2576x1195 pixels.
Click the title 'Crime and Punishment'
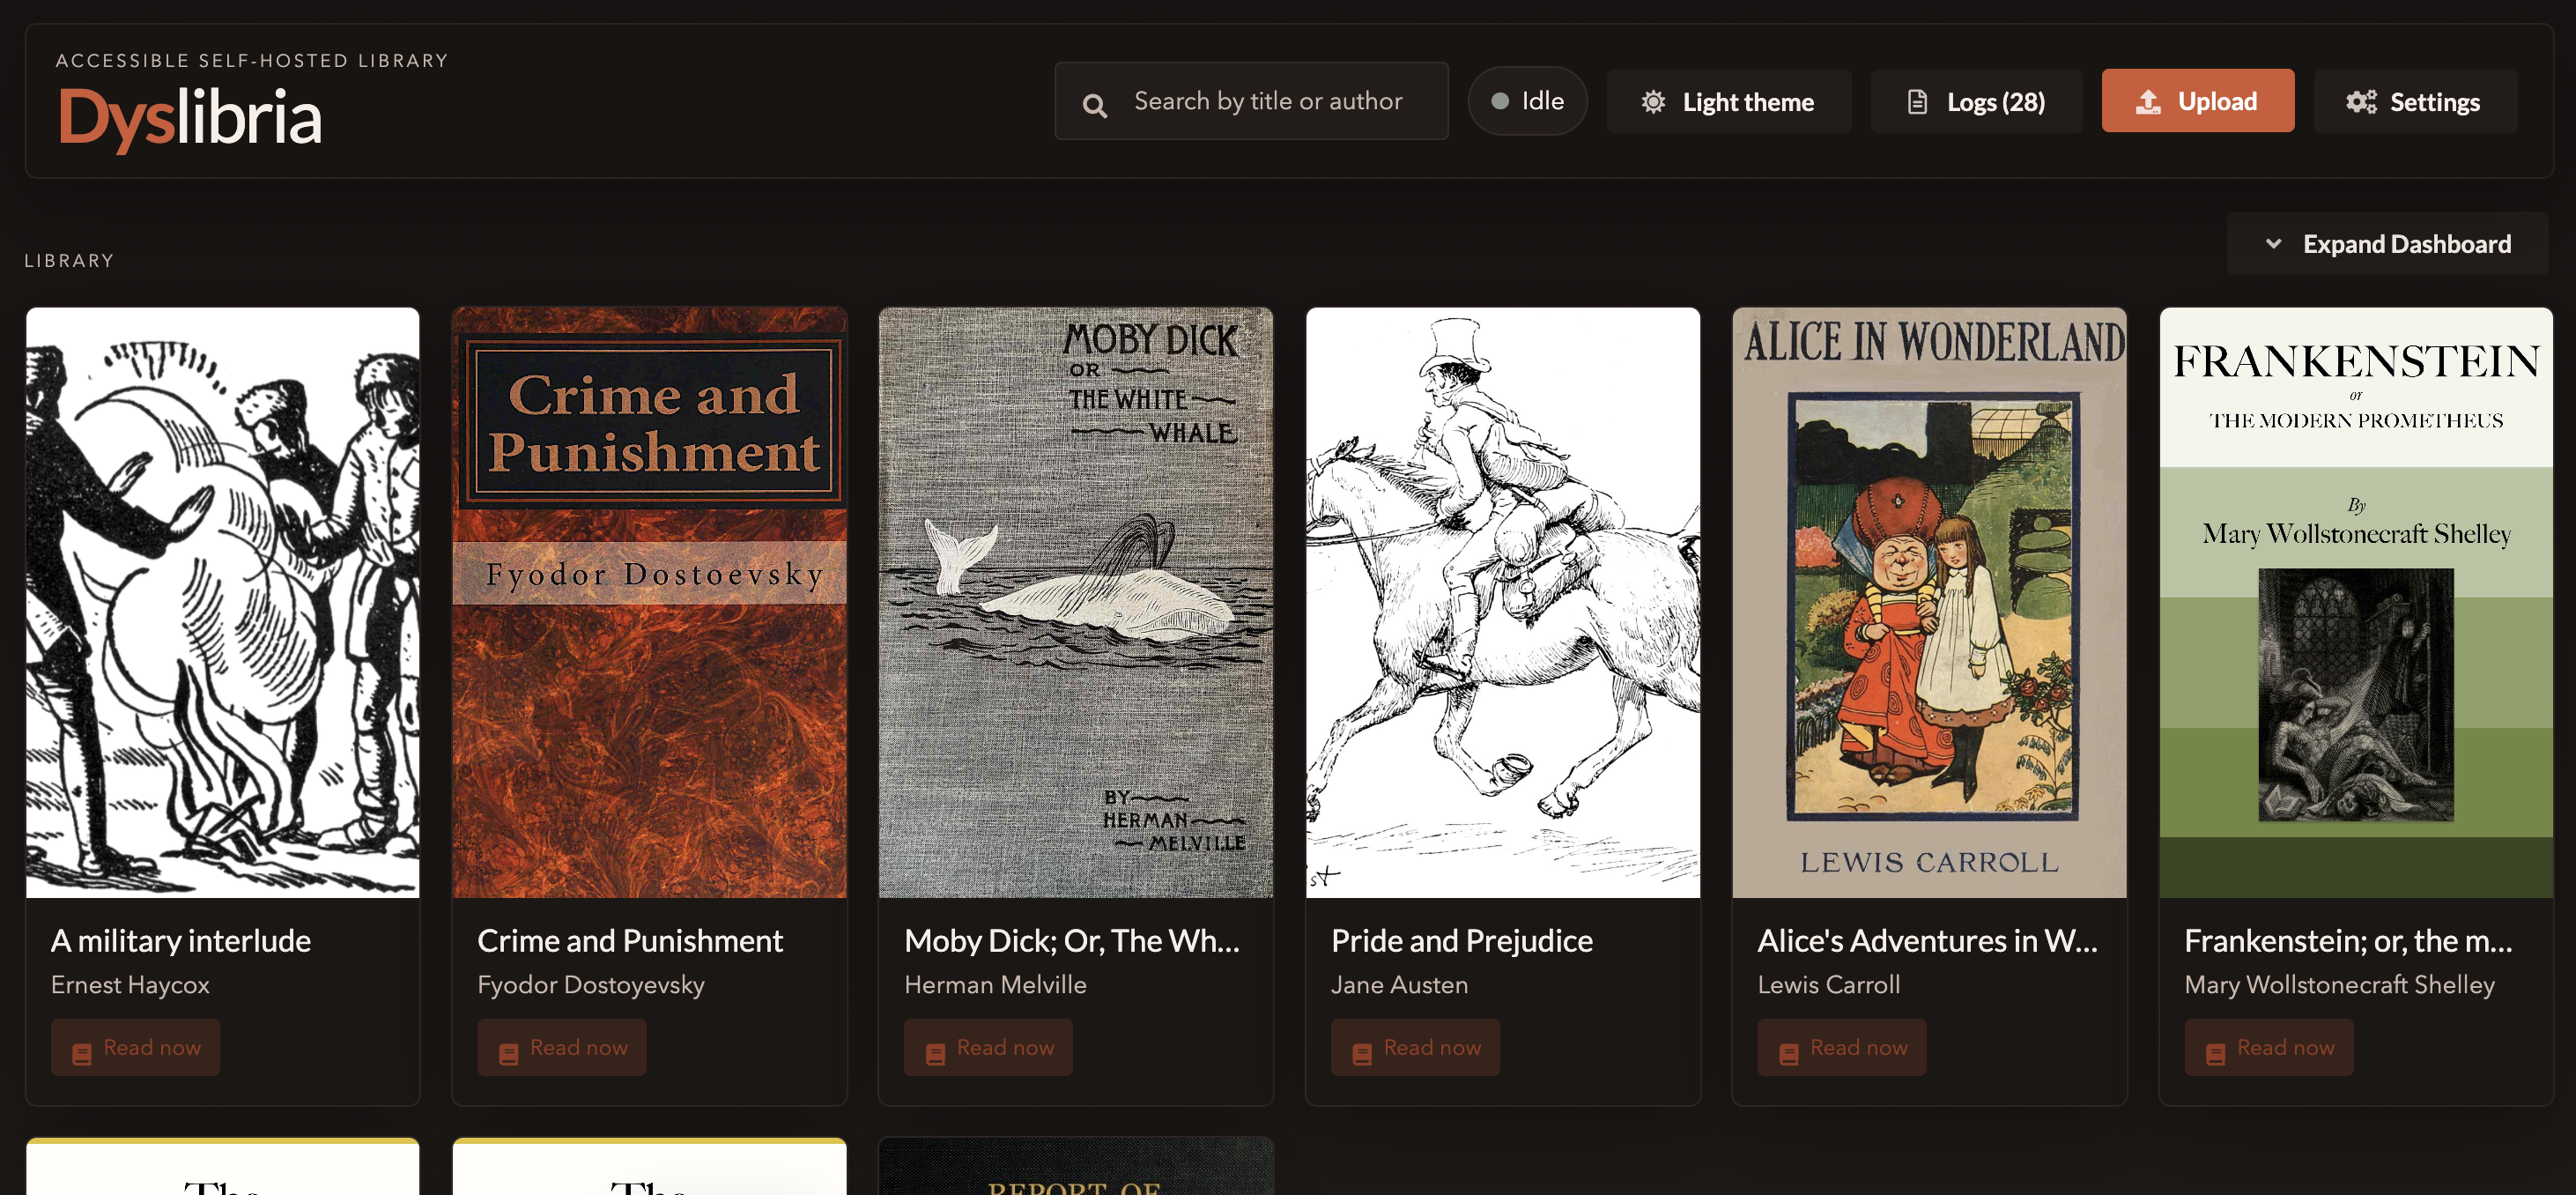630,941
